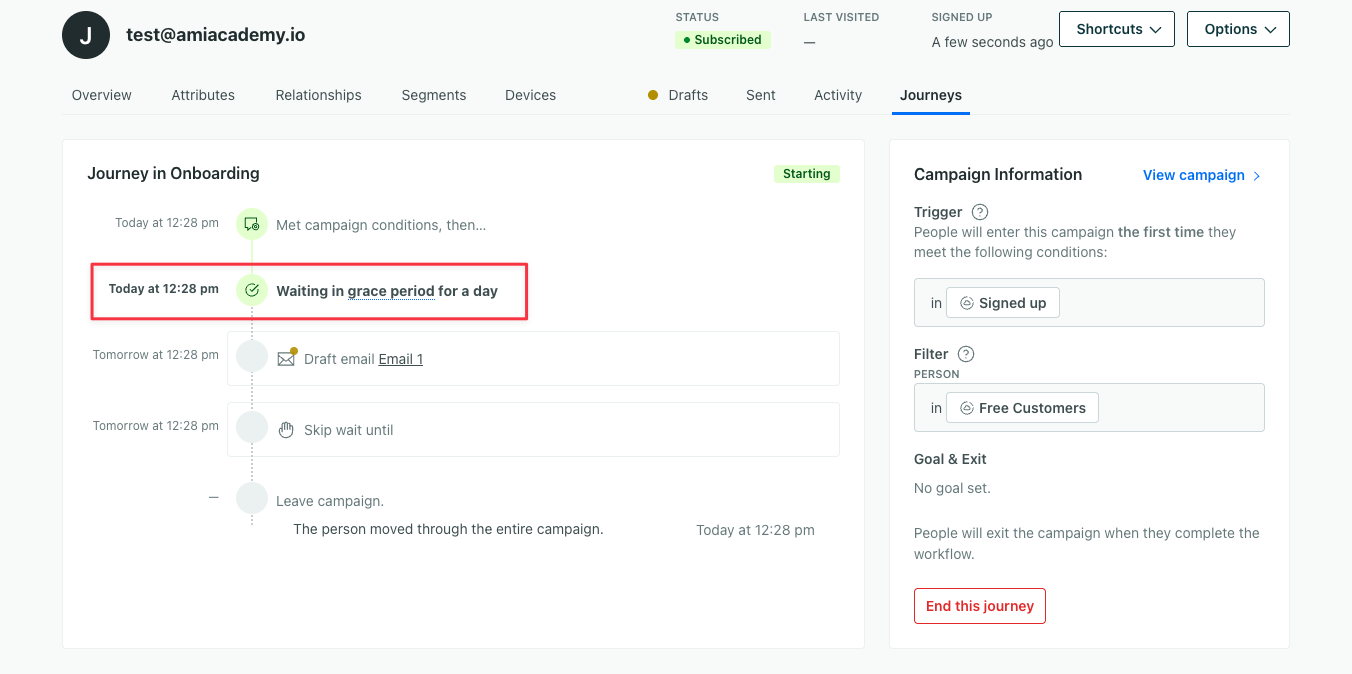
Task: Click the green grace period checkmark icon
Action: [251, 290]
